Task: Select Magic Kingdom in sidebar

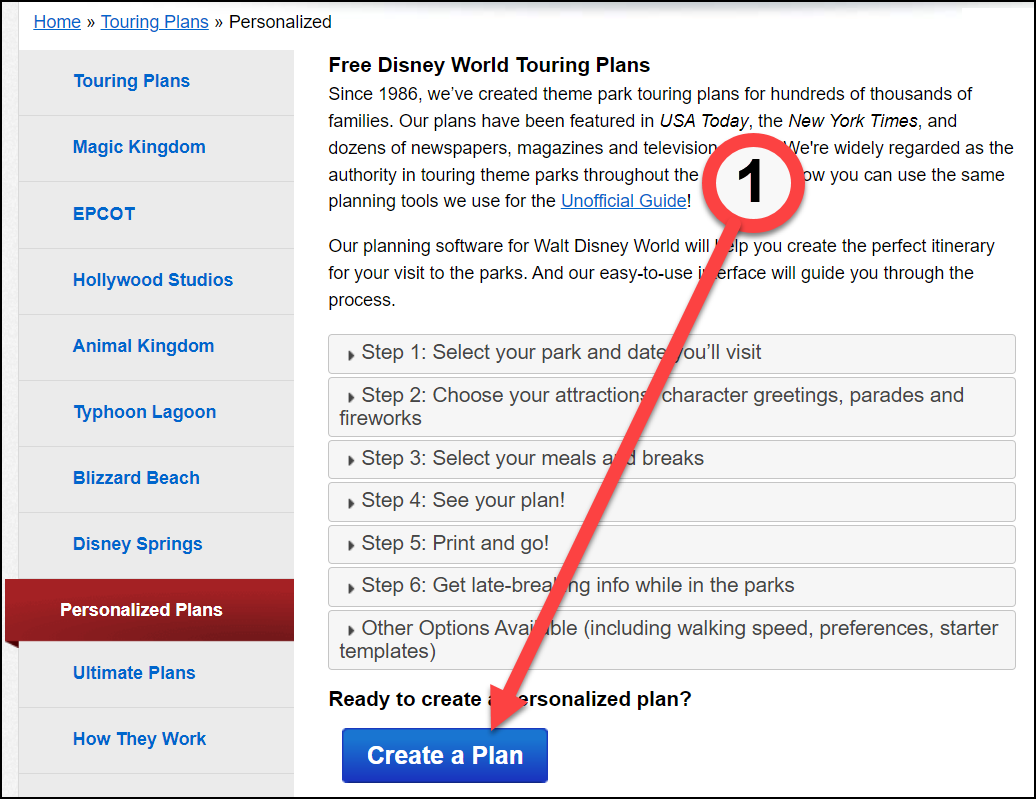Action: pyautogui.click(x=139, y=147)
